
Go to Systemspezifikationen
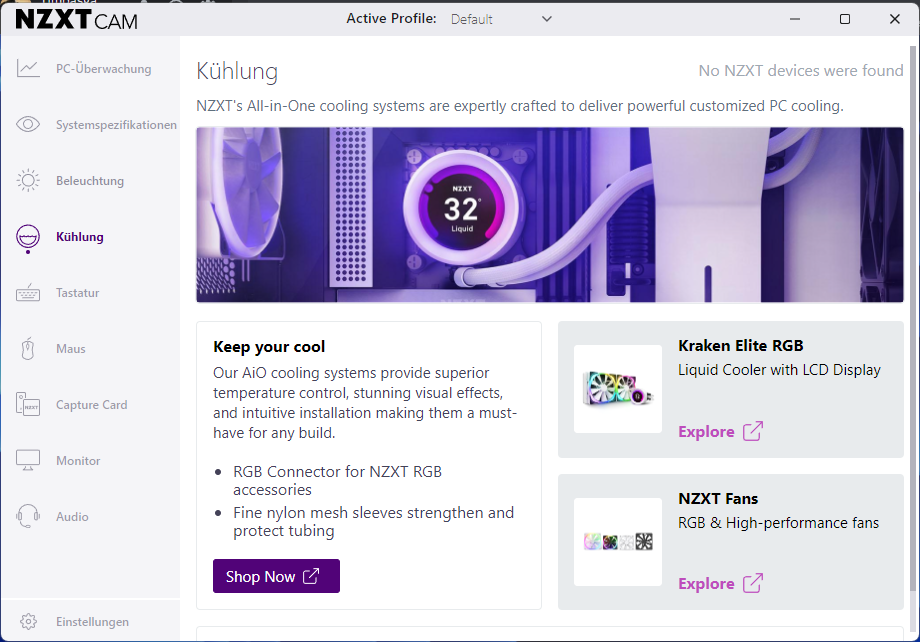[x=90, y=124]
